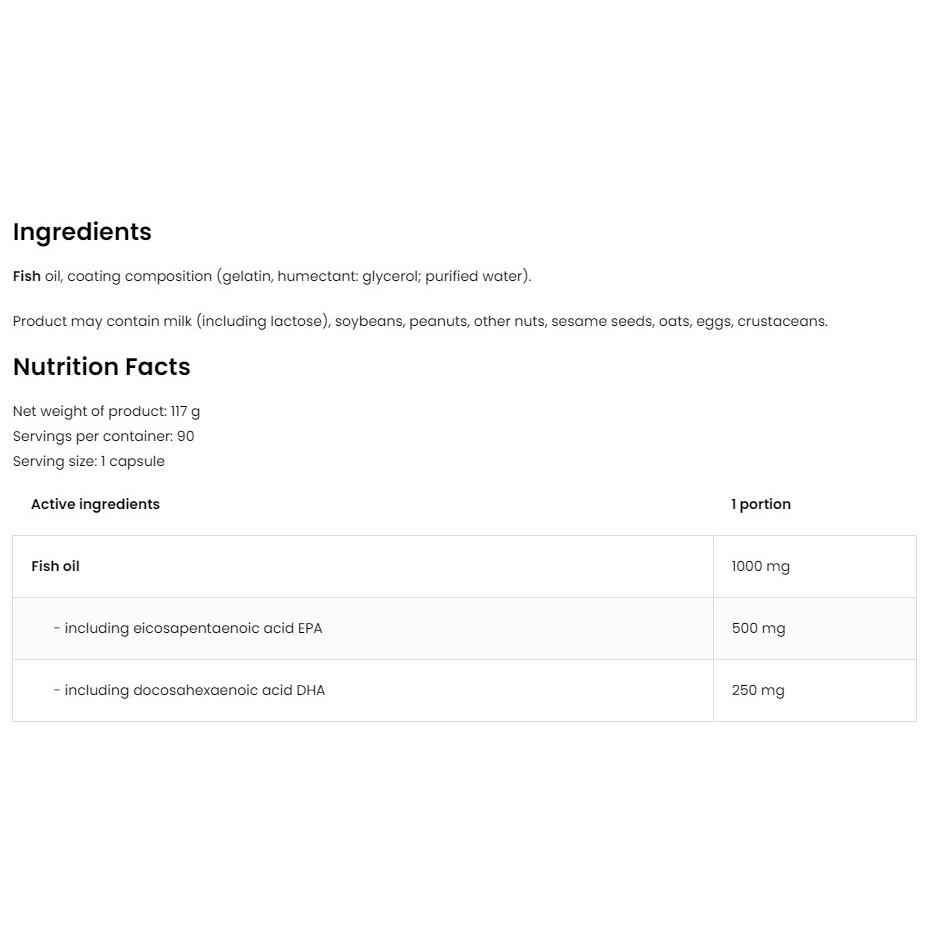This screenshot has width=931, height=931.
Task: Select the bold word Fish in ingredients
Action: (x=27, y=276)
